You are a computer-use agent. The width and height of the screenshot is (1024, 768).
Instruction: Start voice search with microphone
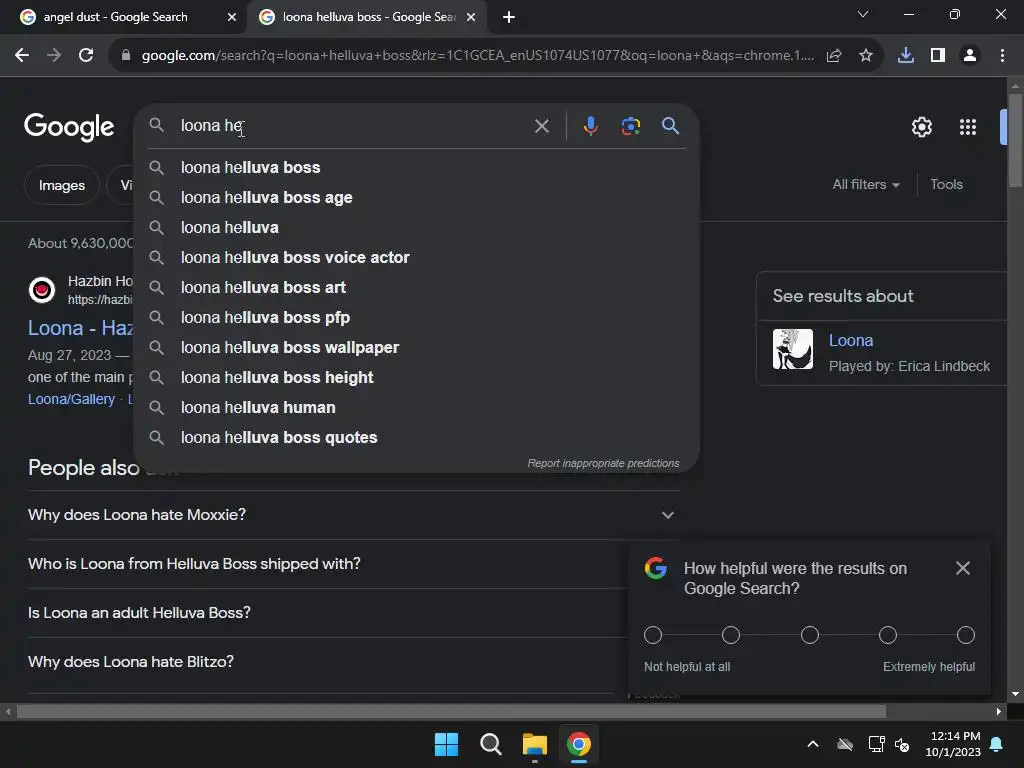click(x=590, y=126)
